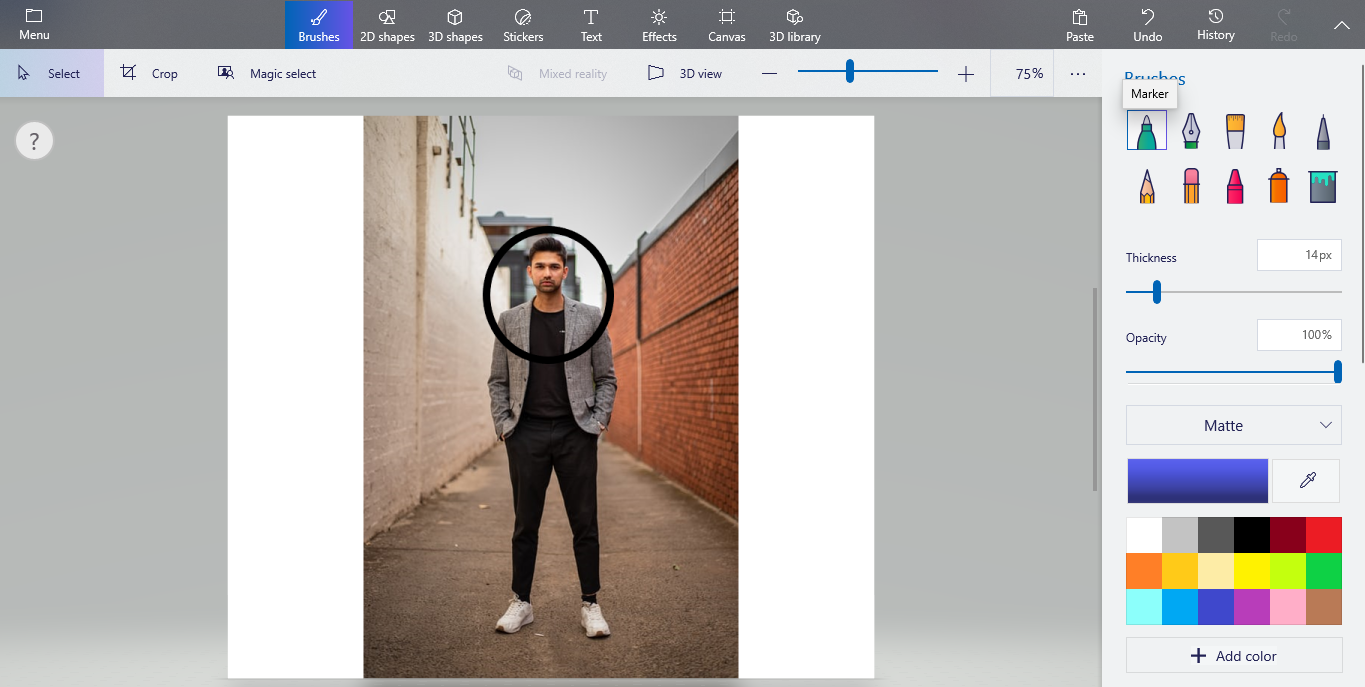The width and height of the screenshot is (1365, 687).
Task: Open the Crop tool
Action: coord(150,72)
